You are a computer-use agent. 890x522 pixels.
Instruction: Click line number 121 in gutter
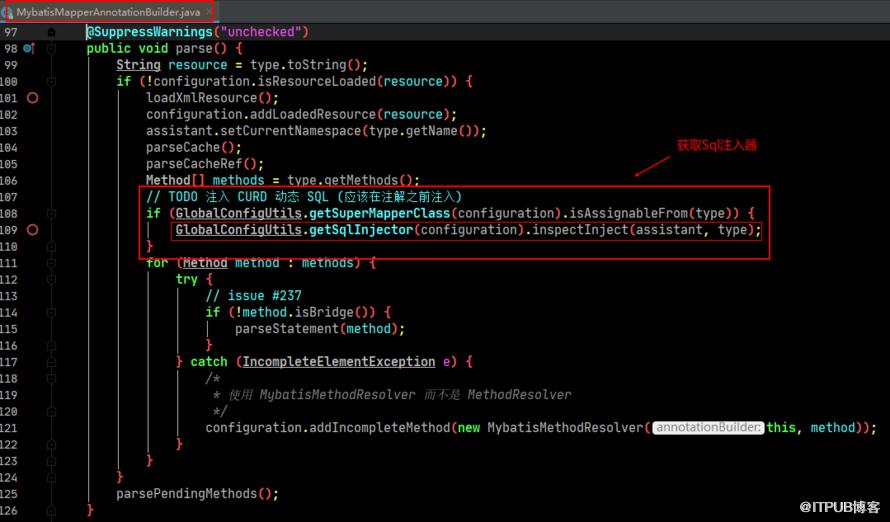[9, 428]
